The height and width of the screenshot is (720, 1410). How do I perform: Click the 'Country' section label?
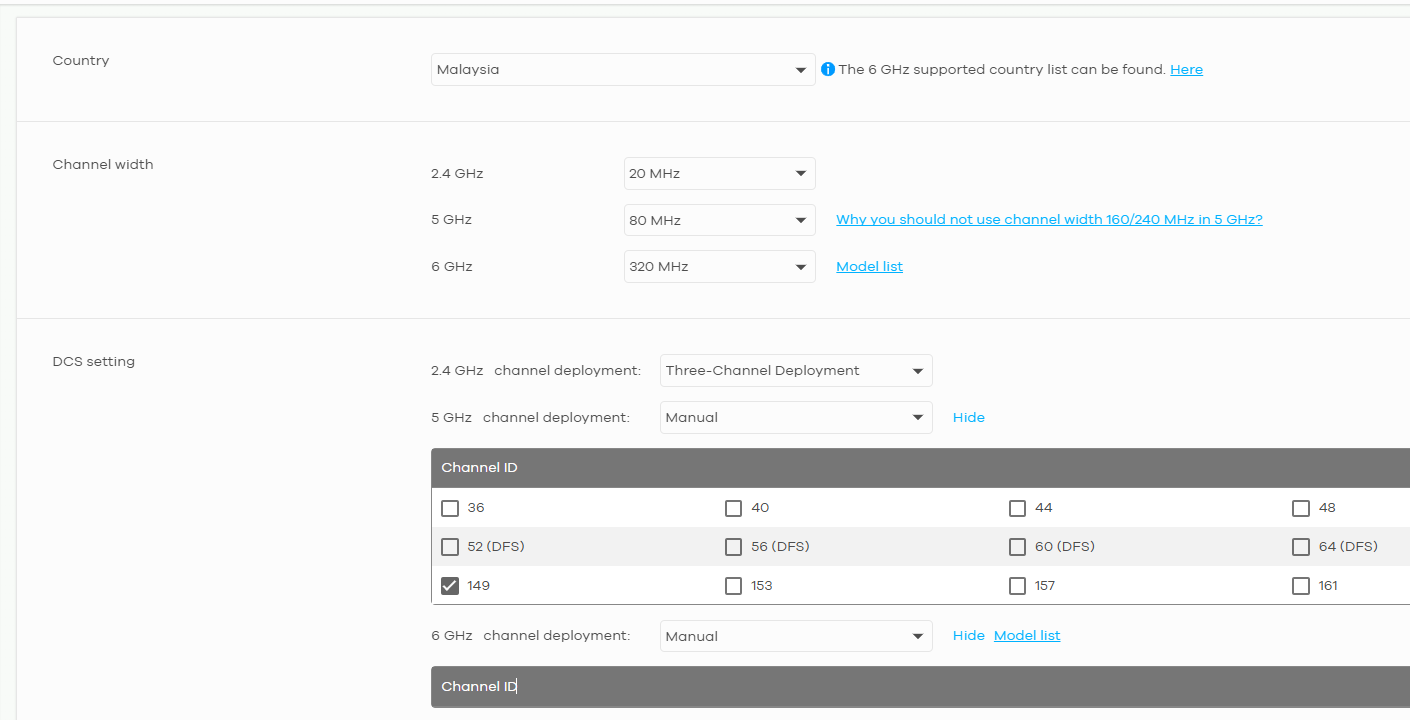pos(81,60)
